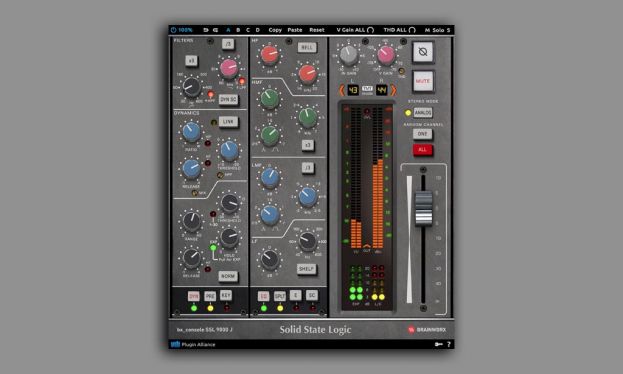Click the black gate Release knob
The height and width of the screenshot is (374, 623).
[x=192, y=258]
